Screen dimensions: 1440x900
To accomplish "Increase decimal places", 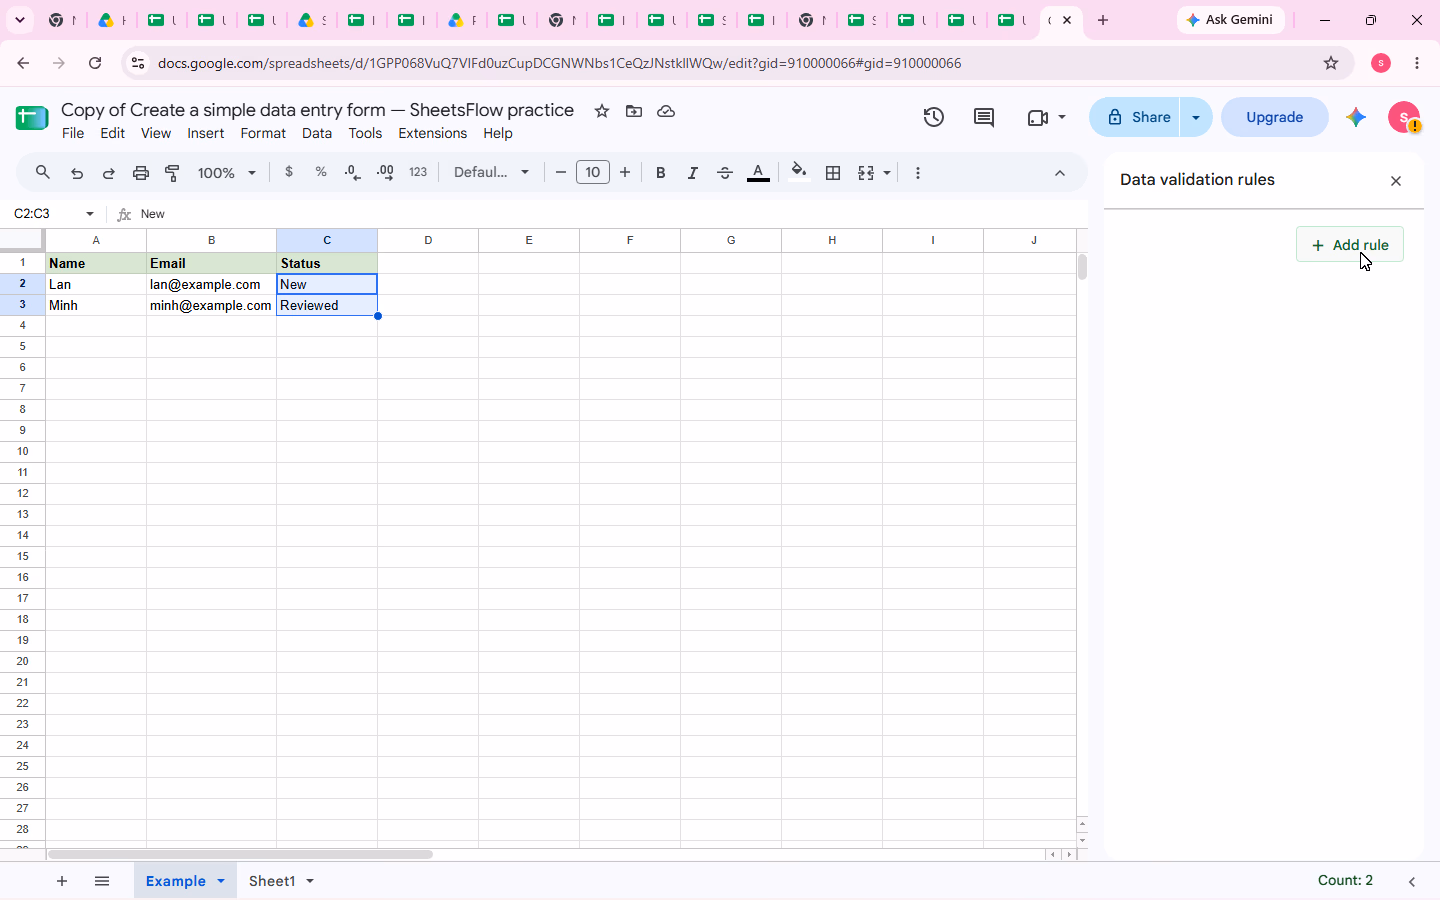I will click(385, 172).
